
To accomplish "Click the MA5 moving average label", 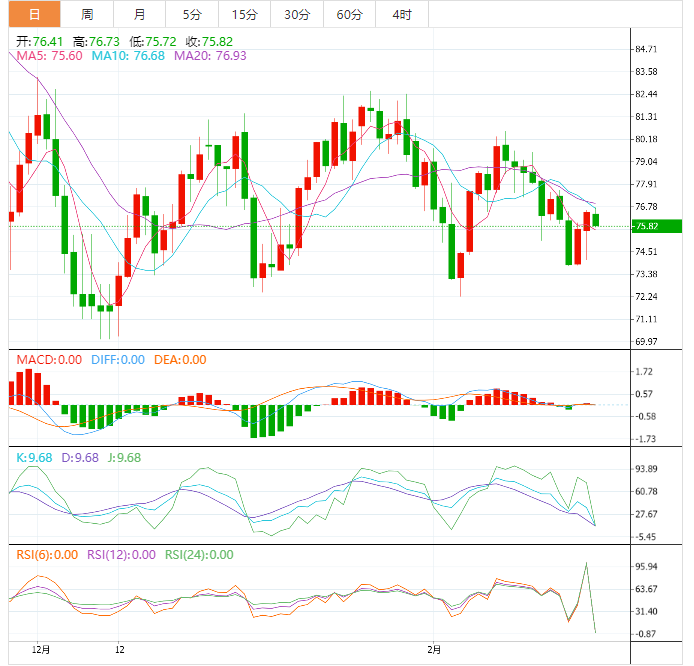I will point(47,57).
